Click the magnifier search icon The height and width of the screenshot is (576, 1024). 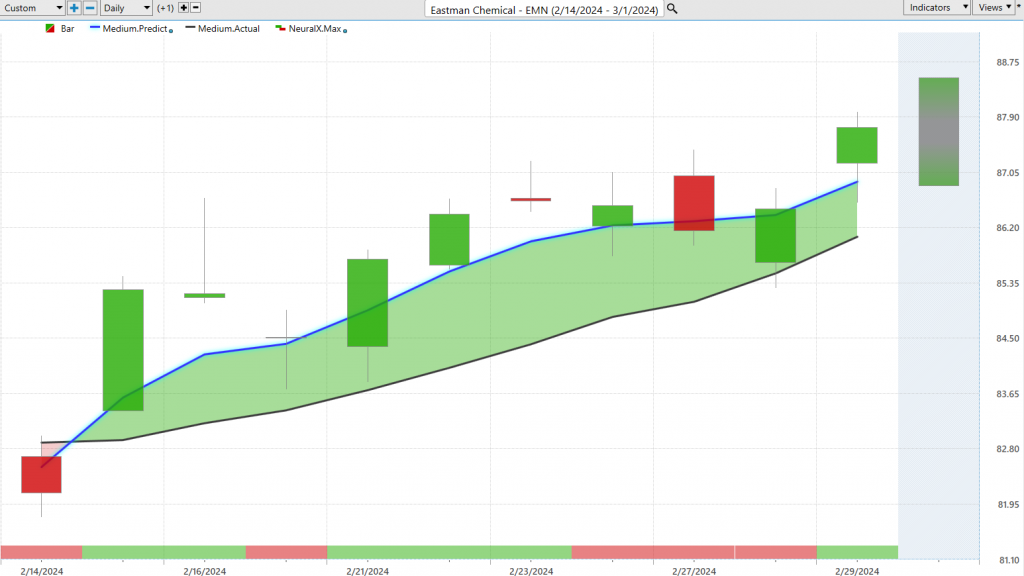pyautogui.click(x=672, y=9)
